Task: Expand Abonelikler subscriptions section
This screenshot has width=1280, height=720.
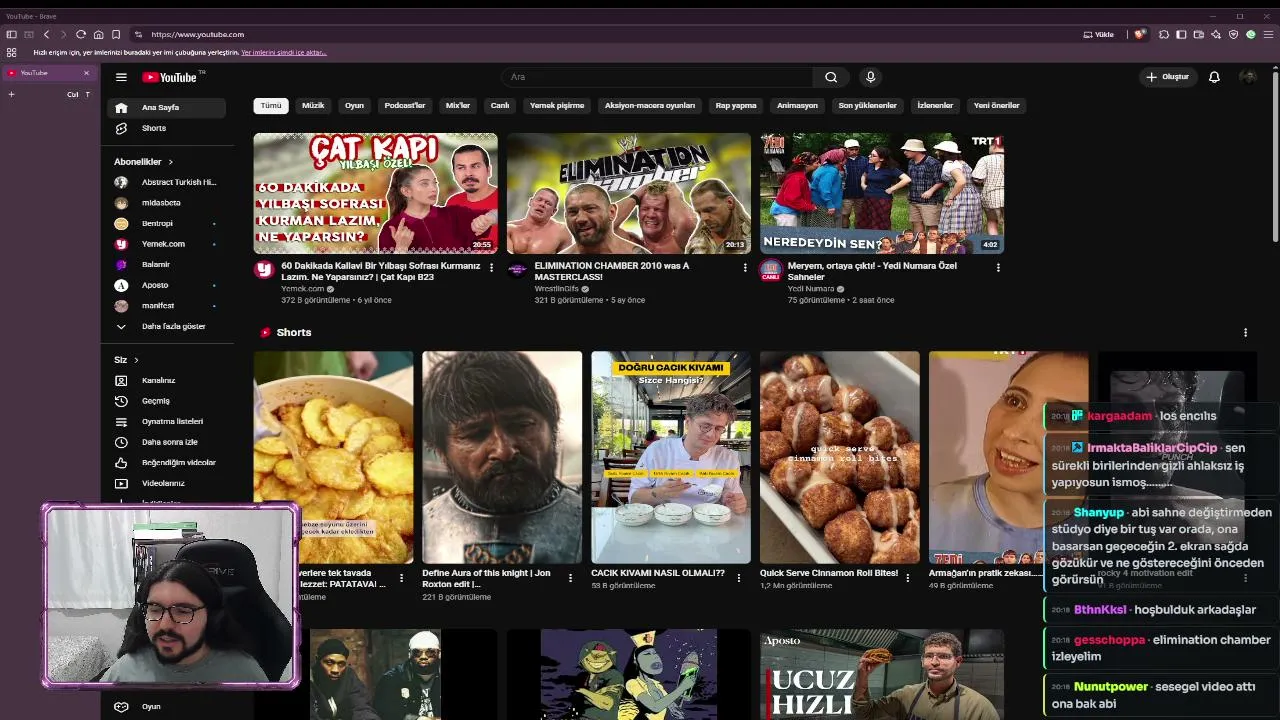Action: pyautogui.click(x=144, y=161)
